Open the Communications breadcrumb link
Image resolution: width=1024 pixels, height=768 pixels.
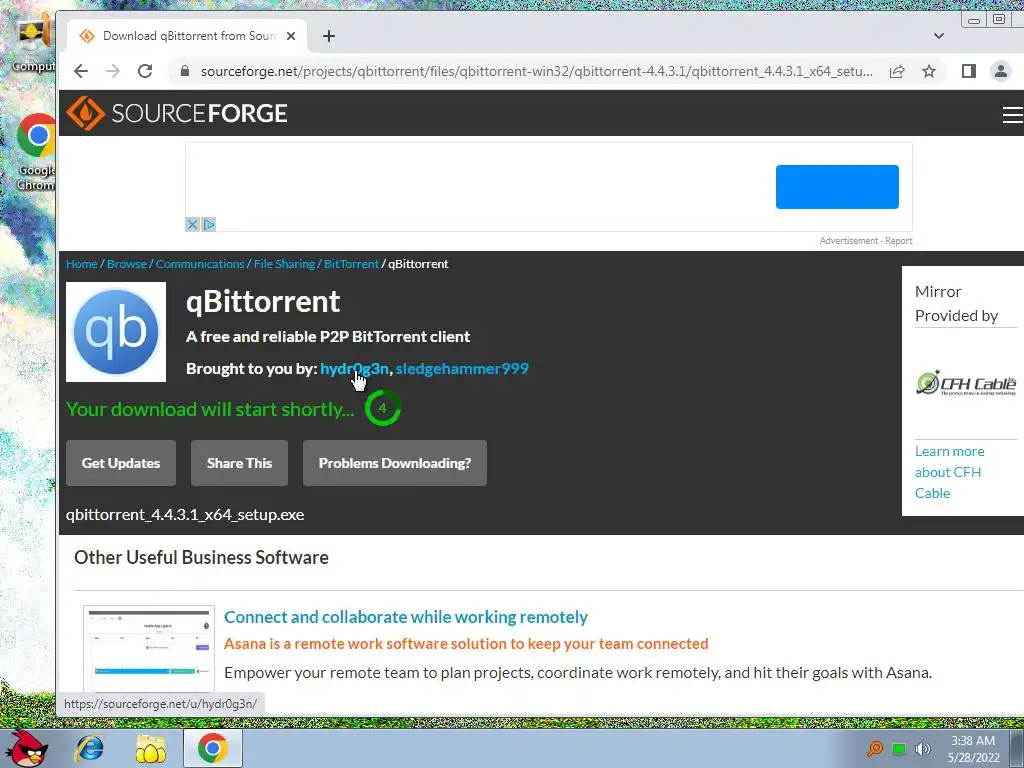click(x=200, y=264)
